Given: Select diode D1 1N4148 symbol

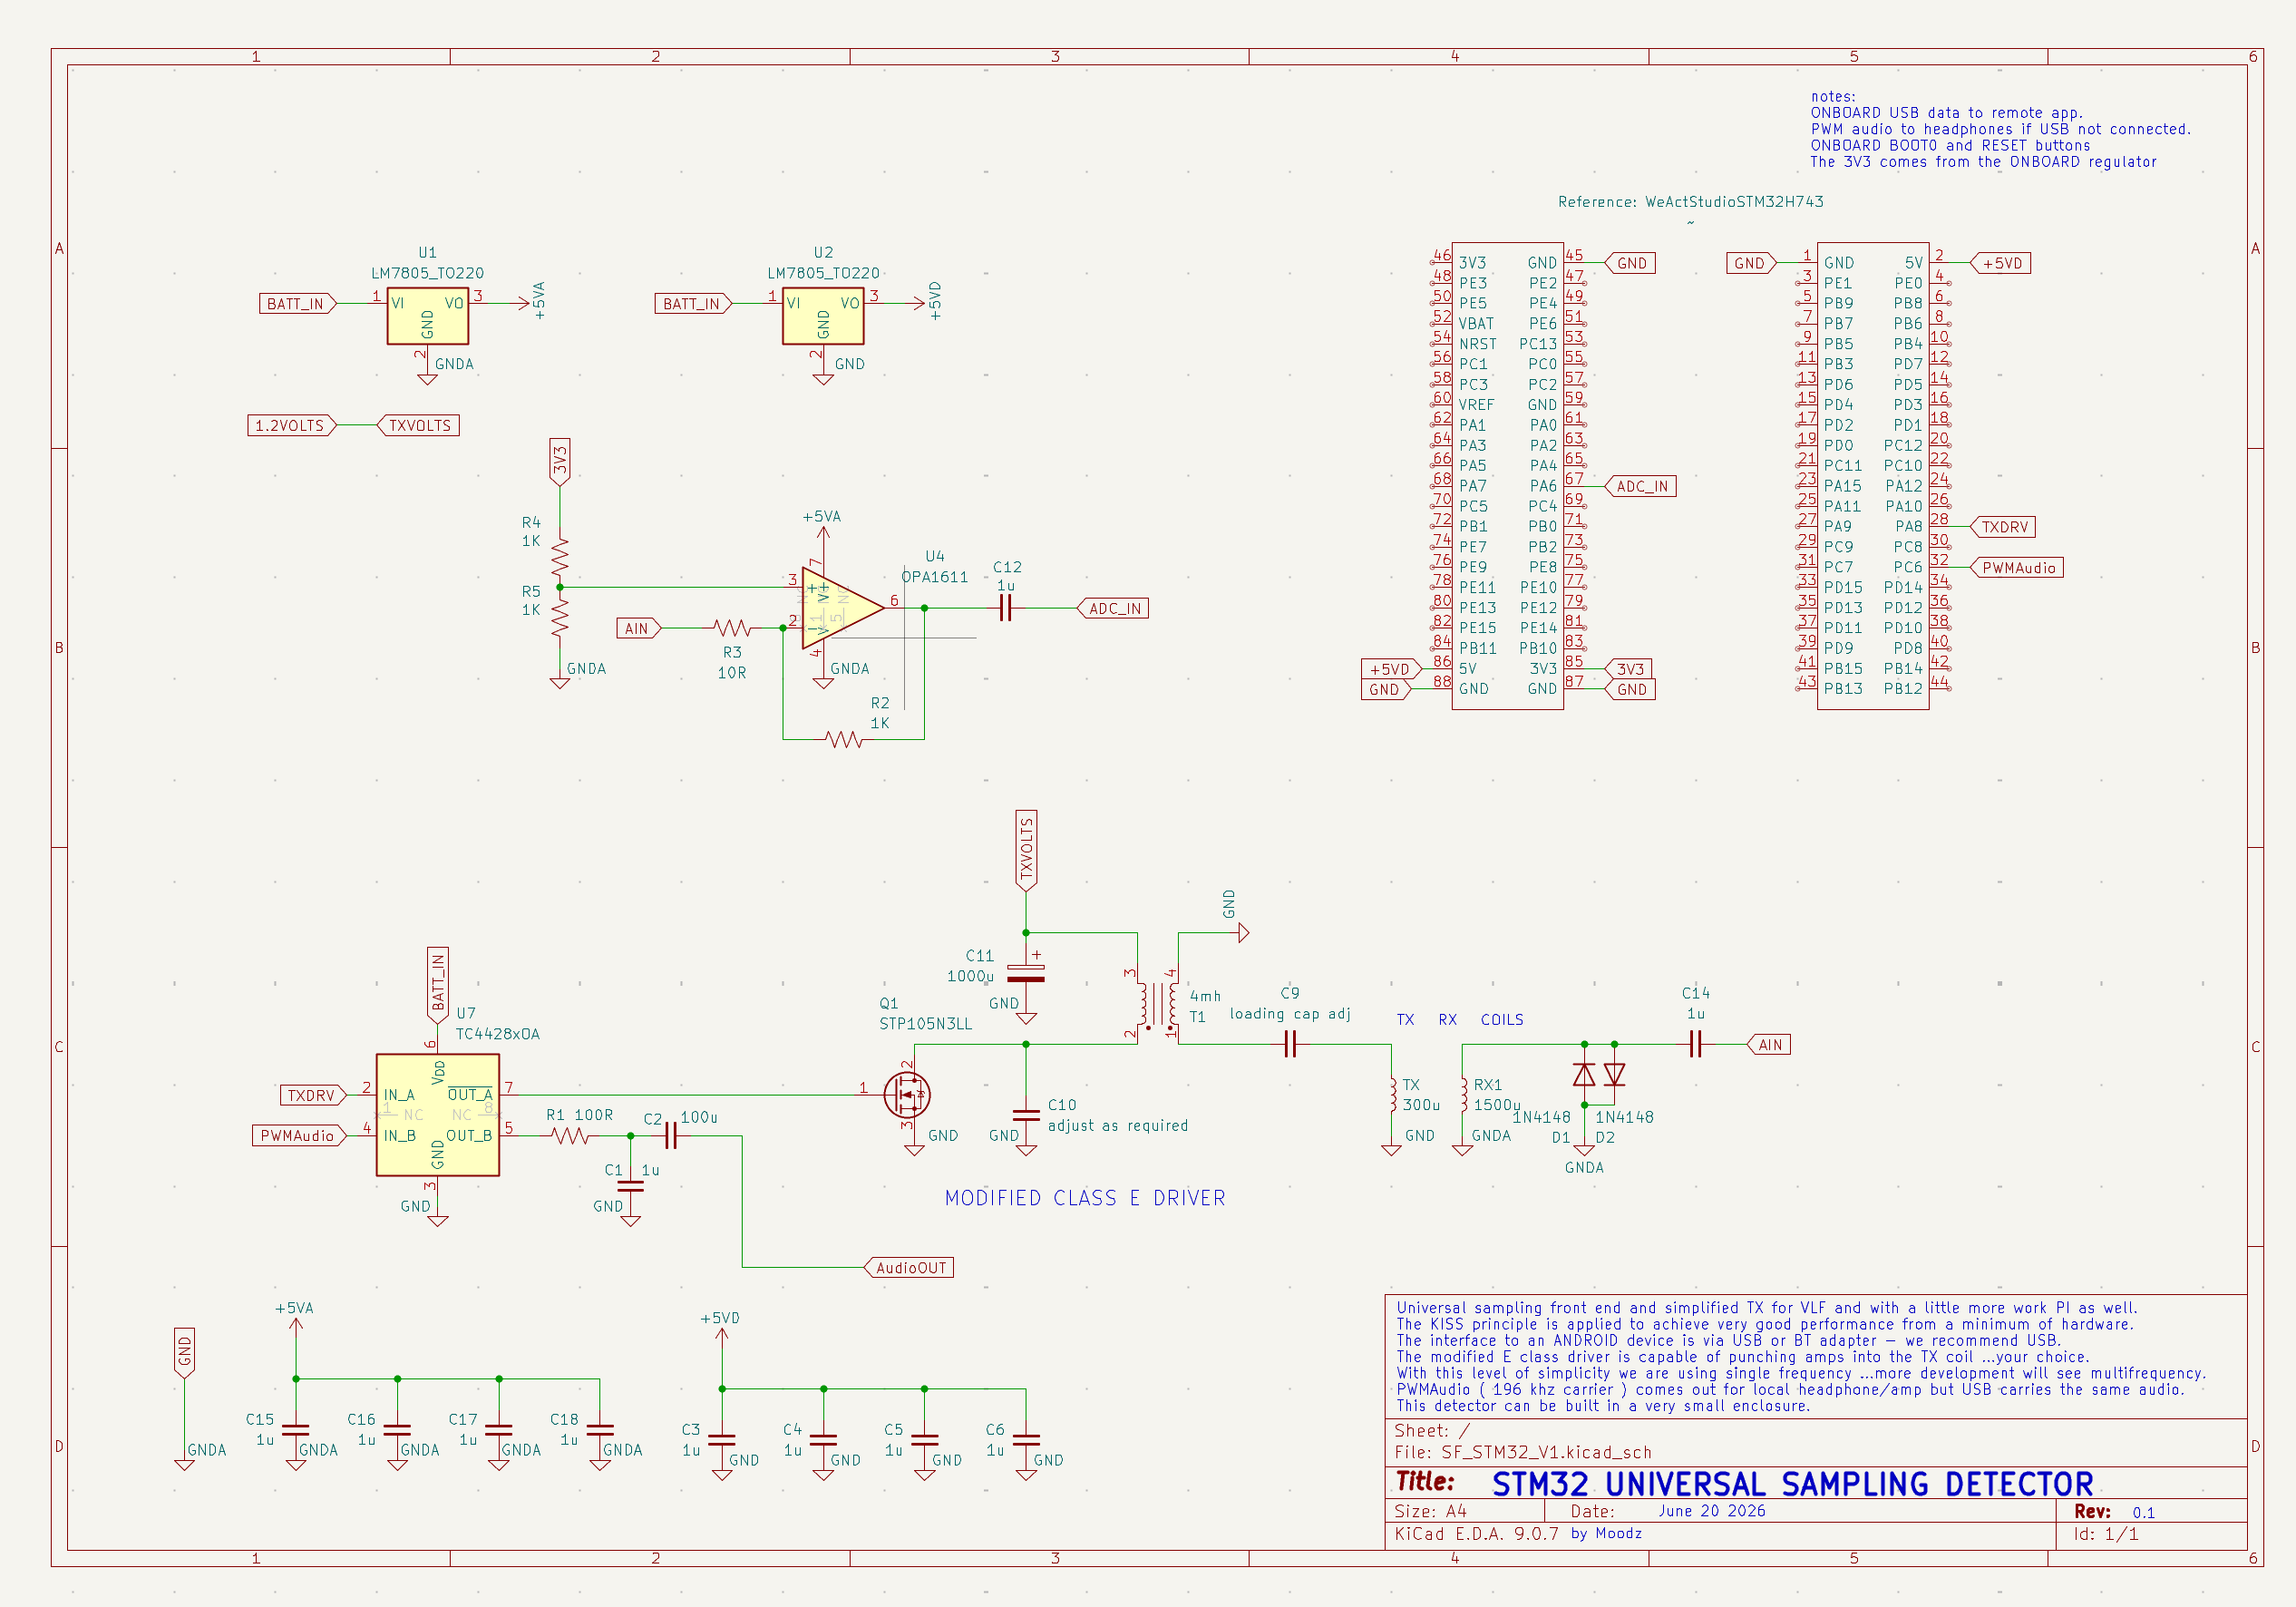Looking at the screenshot, I should pyautogui.click(x=1583, y=1074).
